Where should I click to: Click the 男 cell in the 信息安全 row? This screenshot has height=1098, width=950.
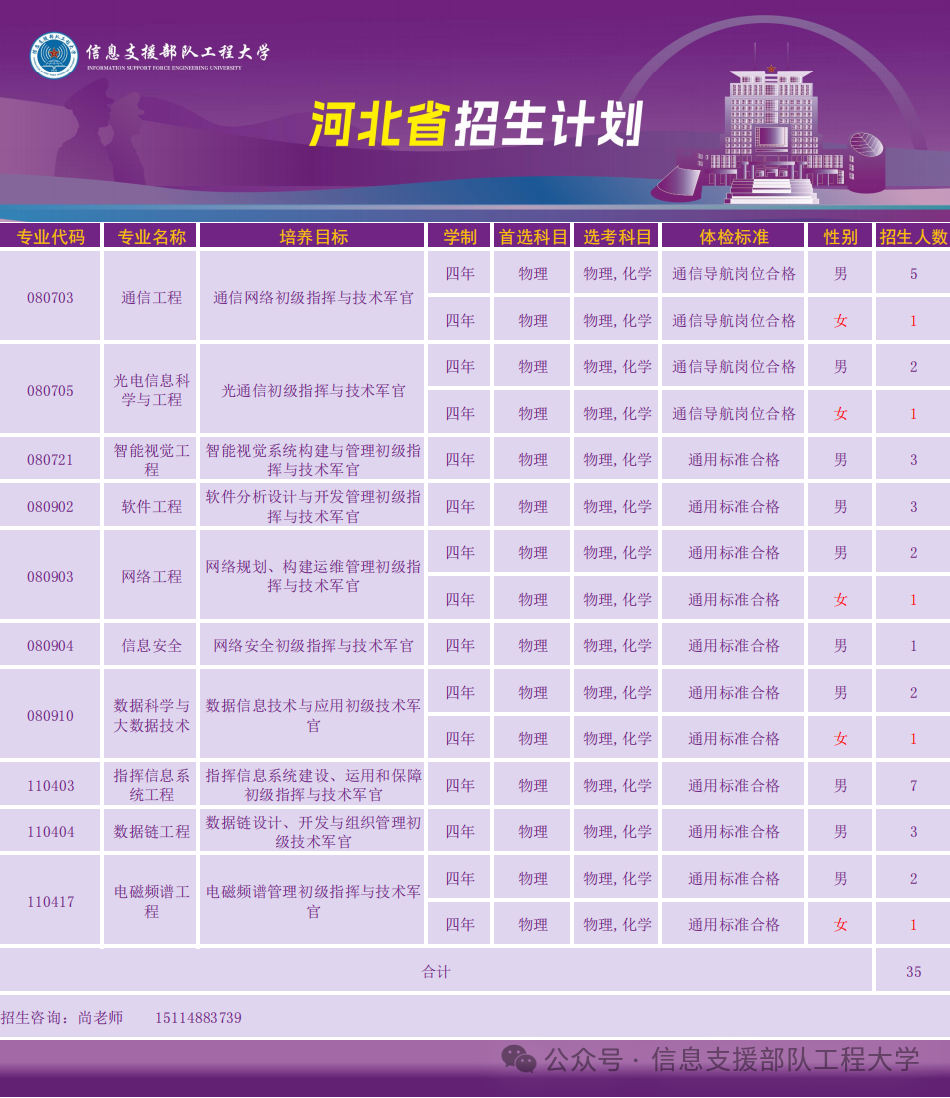point(840,646)
